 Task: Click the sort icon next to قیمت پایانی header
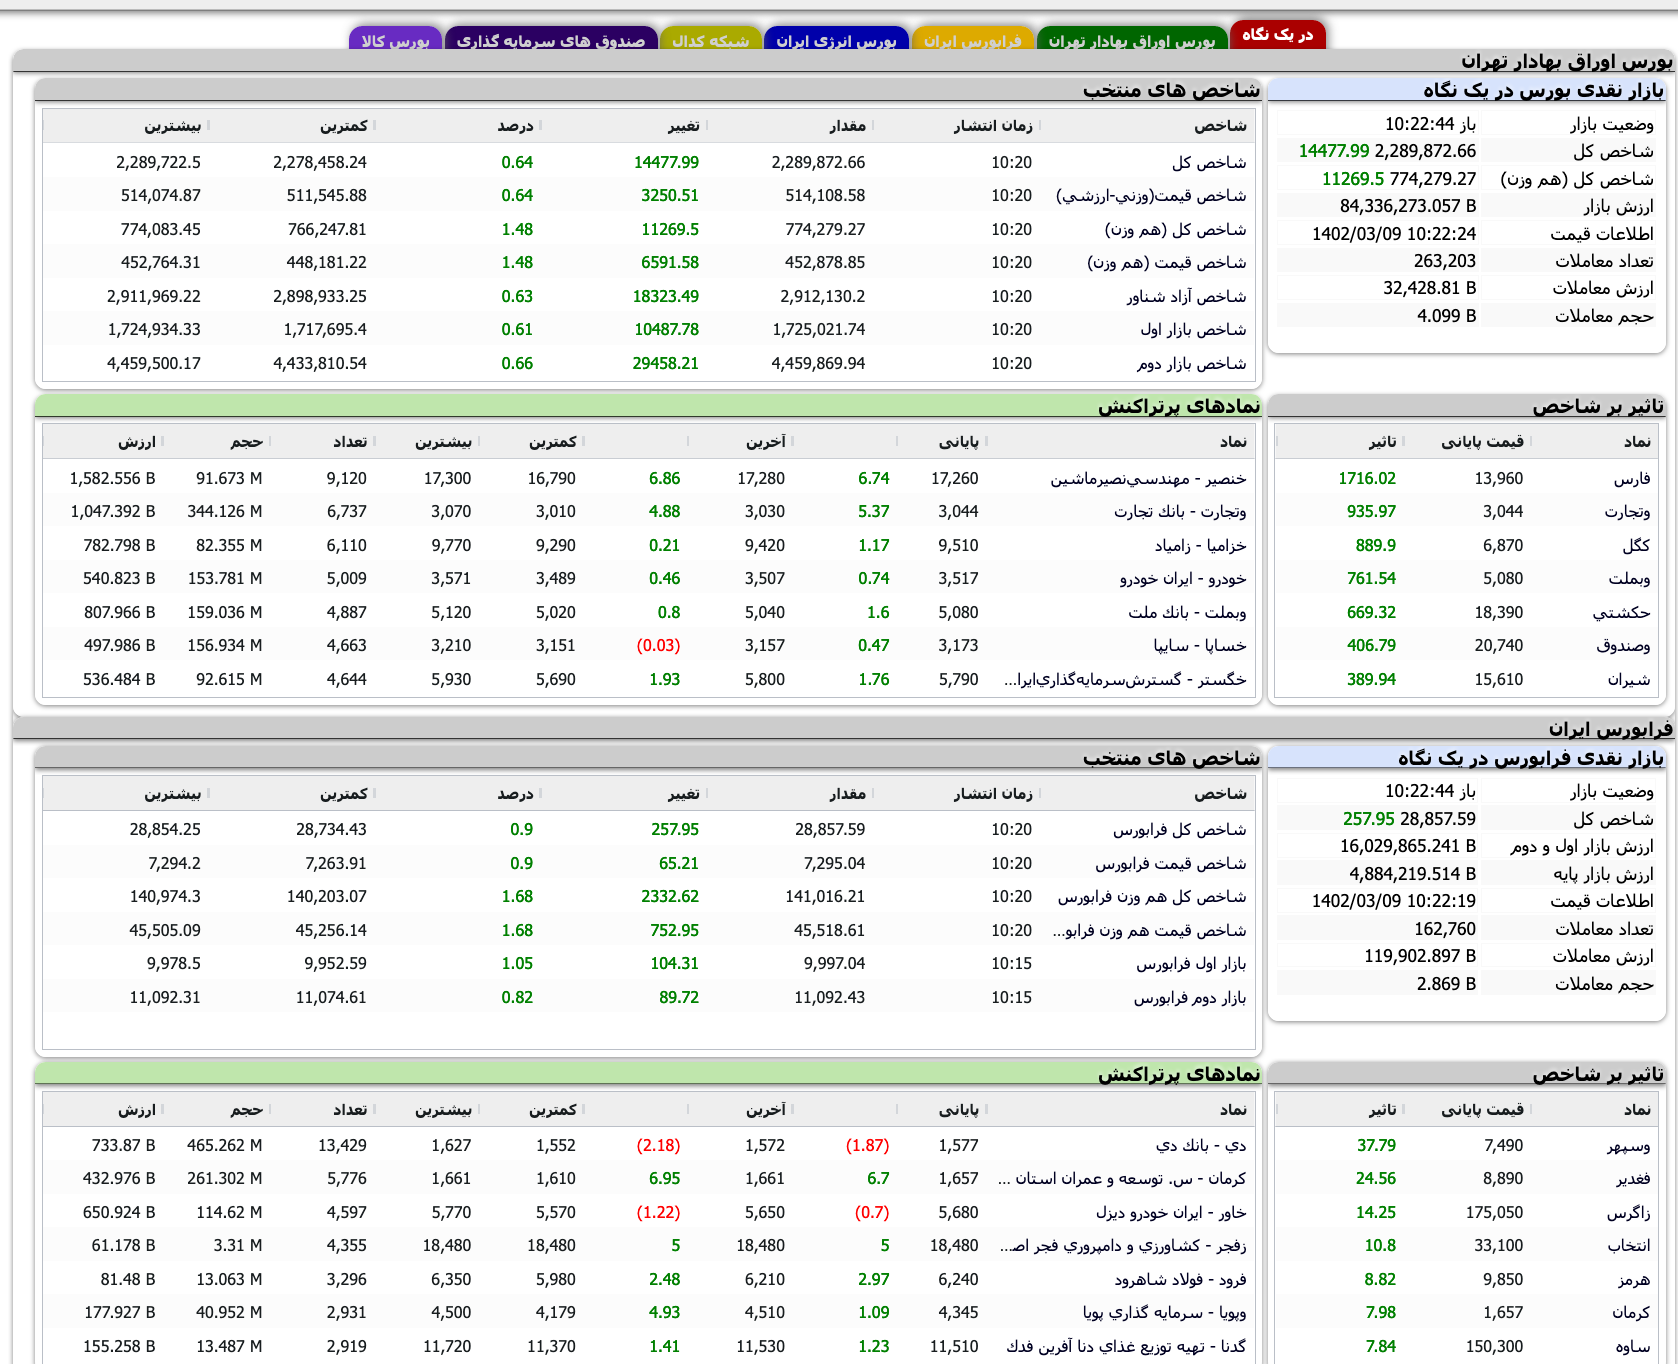pyautogui.click(x=1533, y=440)
